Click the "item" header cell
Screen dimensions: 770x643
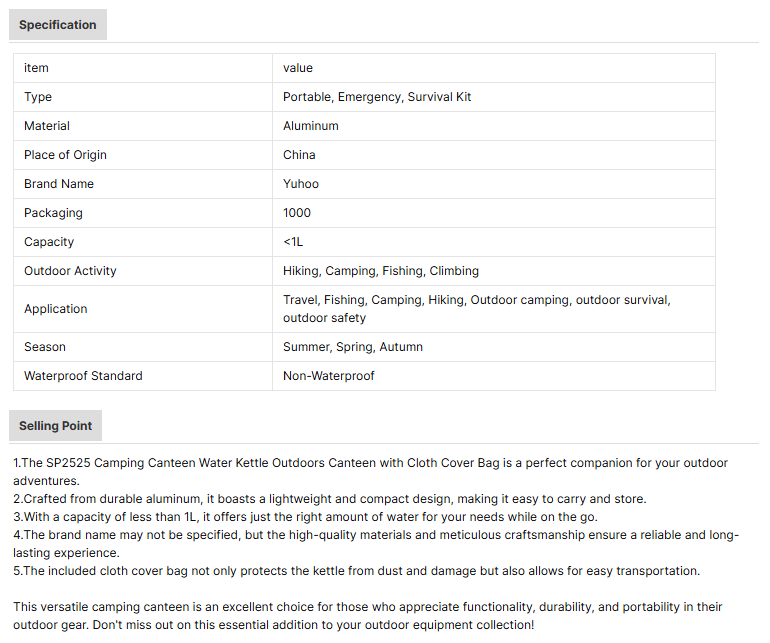point(37,68)
